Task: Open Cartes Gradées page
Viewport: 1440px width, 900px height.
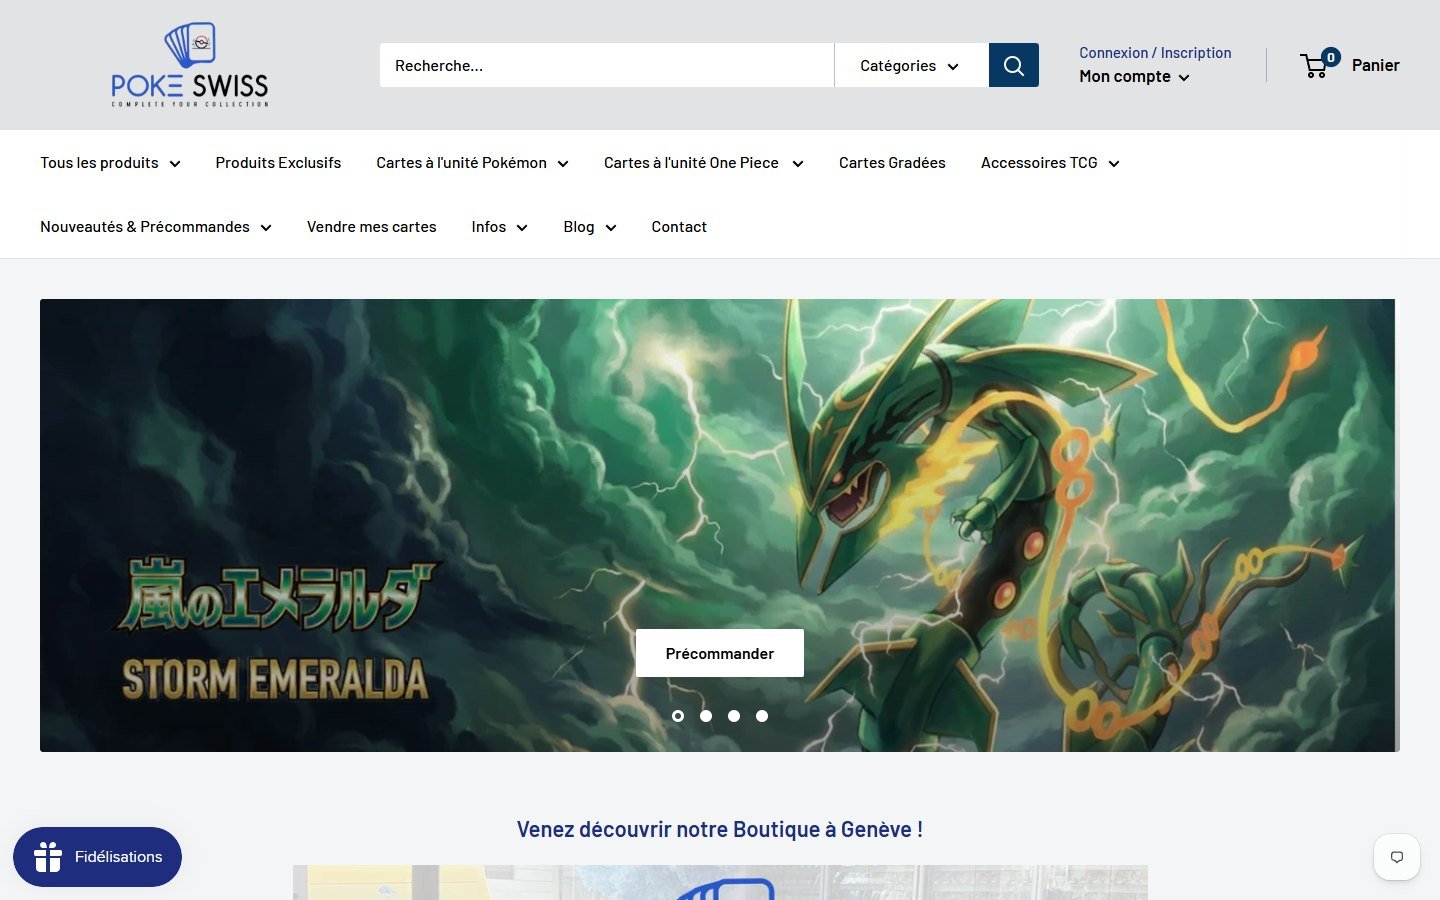Action: tap(892, 163)
